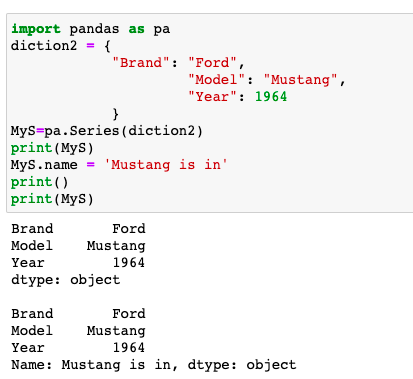Click the green number 1964 in the code
Screen dimensions: 413x379
(x=271, y=97)
